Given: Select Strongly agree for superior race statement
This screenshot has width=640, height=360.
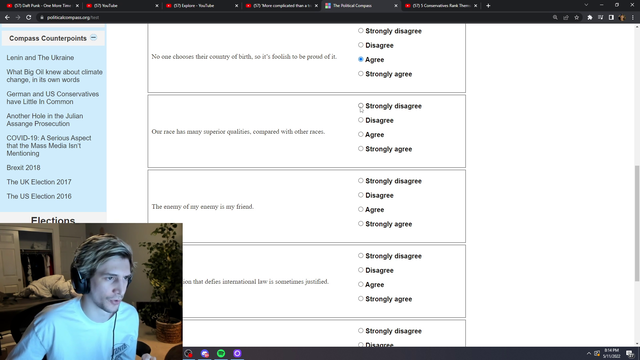Looking at the screenshot, I should [360, 149].
